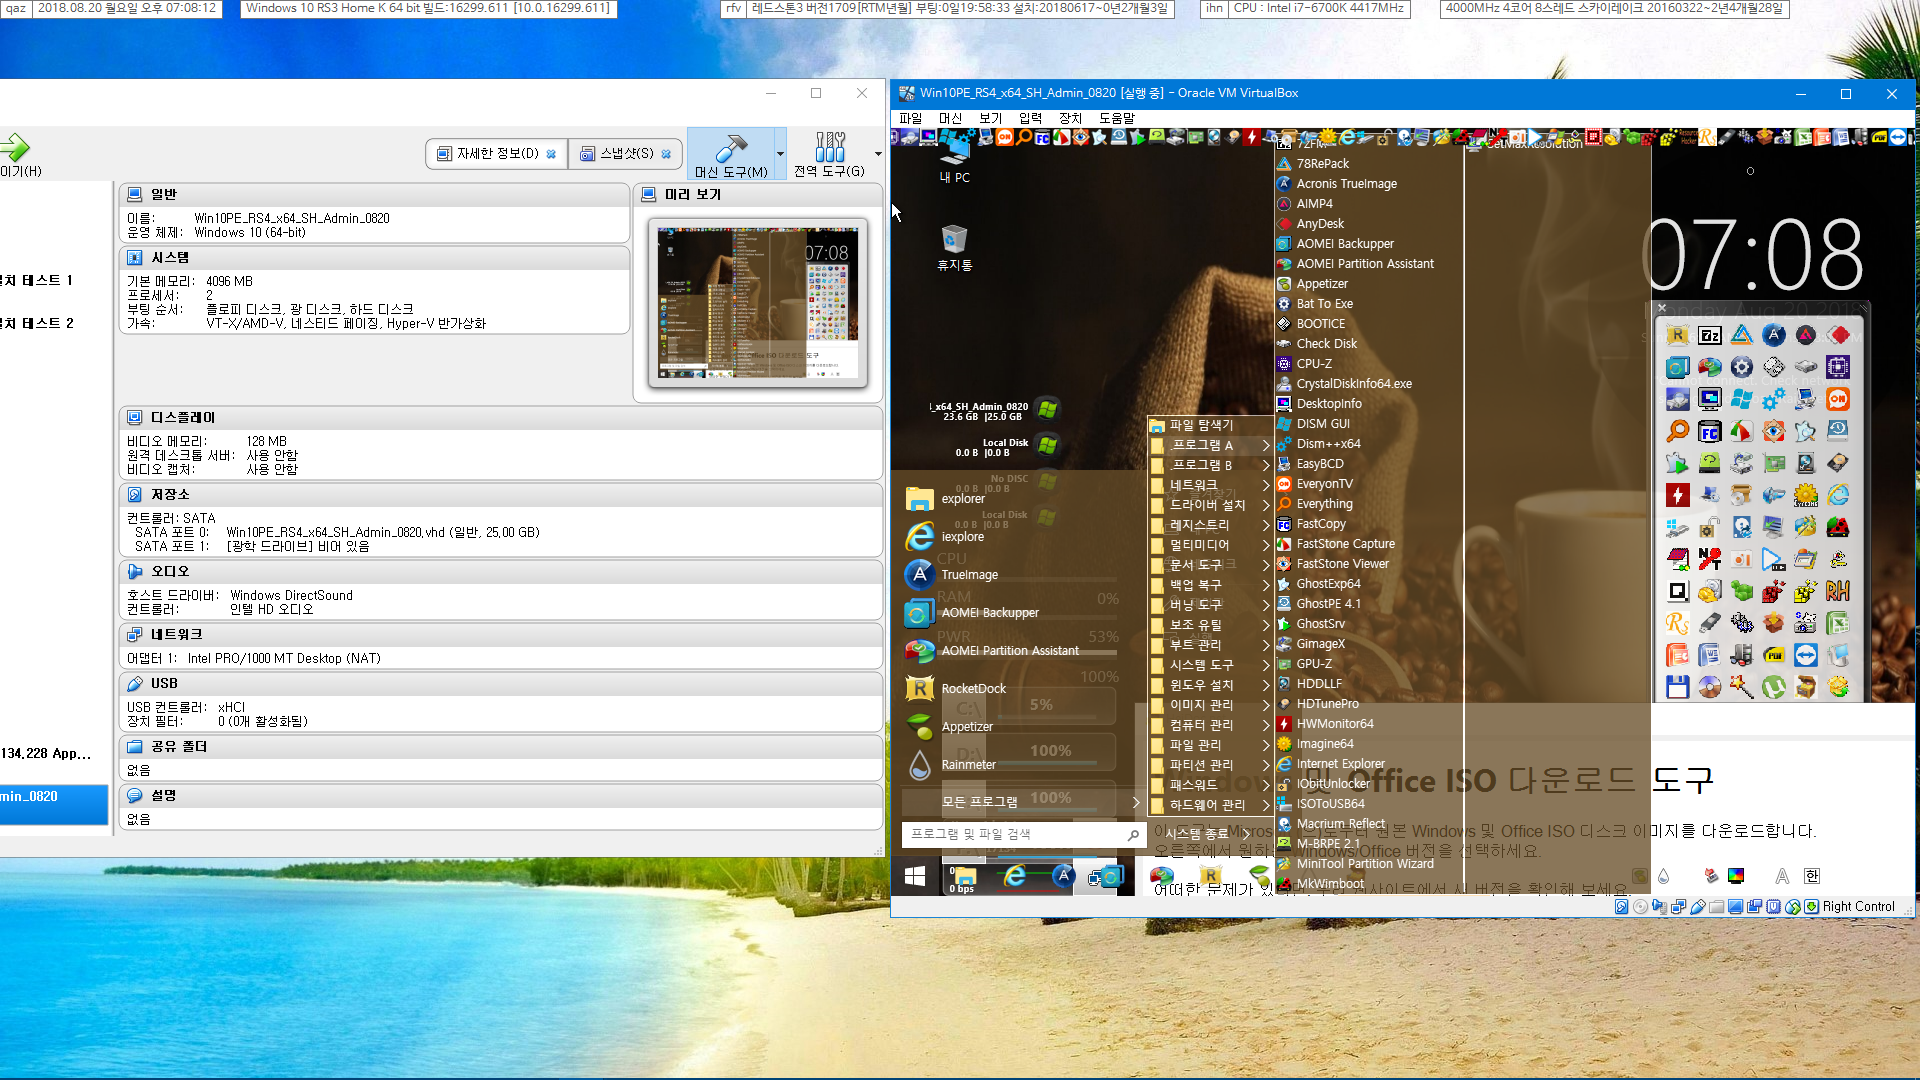This screenshot has height=1080, width=1920.
Task: Toggle the 스냅샷(S) snapshots view
Action: (627, 154)
